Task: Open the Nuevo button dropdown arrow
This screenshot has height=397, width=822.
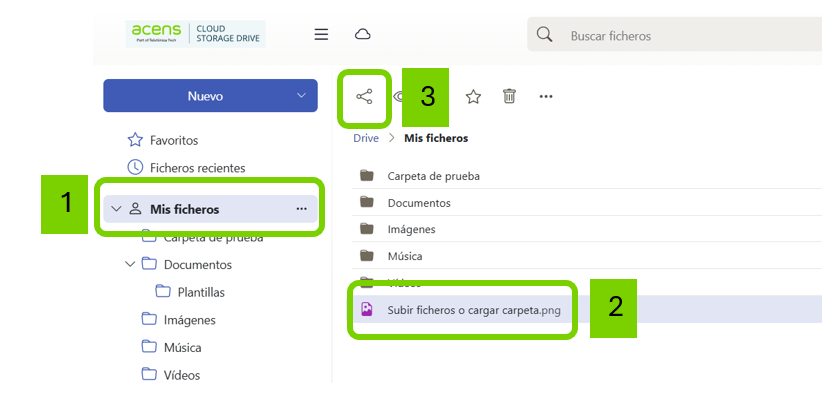Action: coord(301,95)
